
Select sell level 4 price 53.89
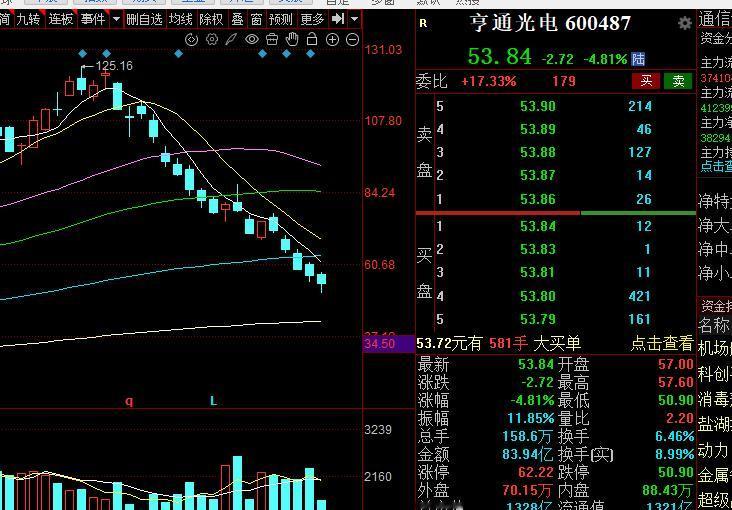click(x=538, y=129)
